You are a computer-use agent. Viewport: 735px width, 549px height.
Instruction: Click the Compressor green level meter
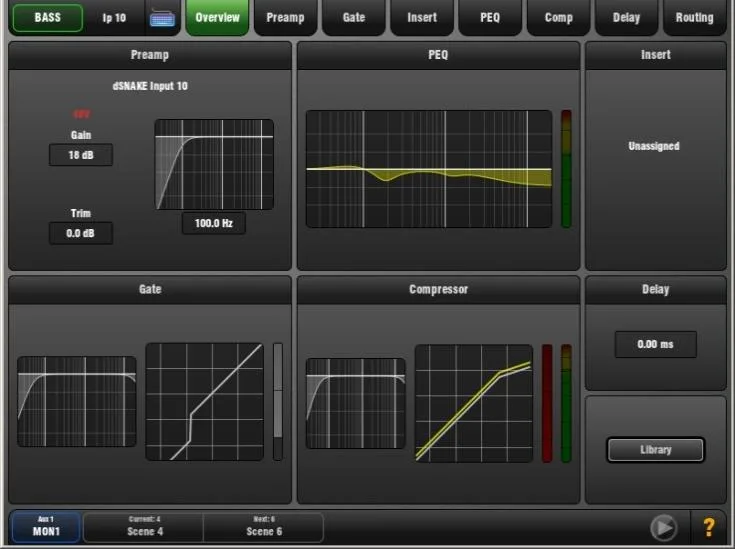(566, 403)
